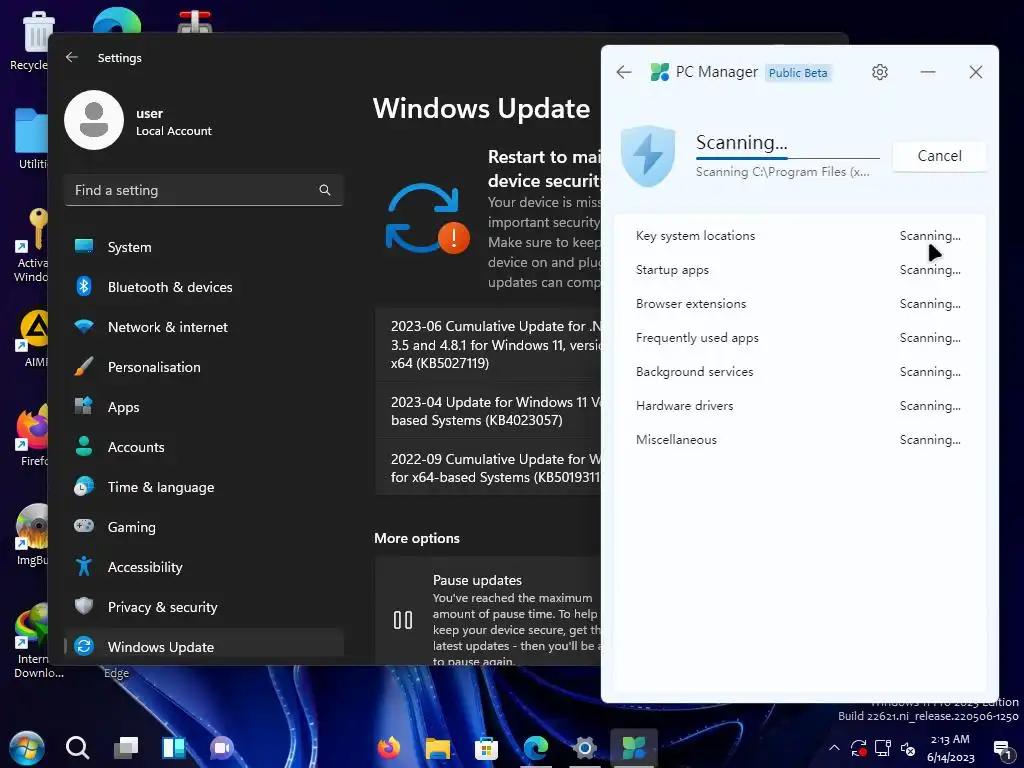1024x768 pixels.
Task: Switch to PC Manager on taskbar
Action: click(633, 747)
